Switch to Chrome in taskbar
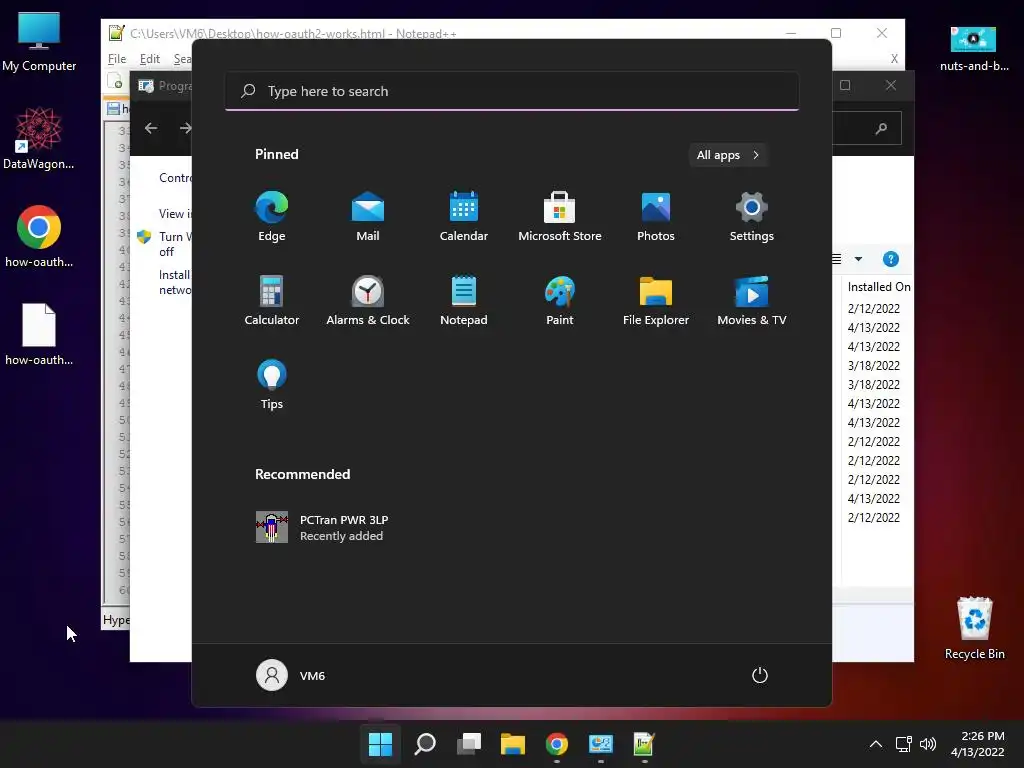 pyautogui.click(x=556, y=744)
